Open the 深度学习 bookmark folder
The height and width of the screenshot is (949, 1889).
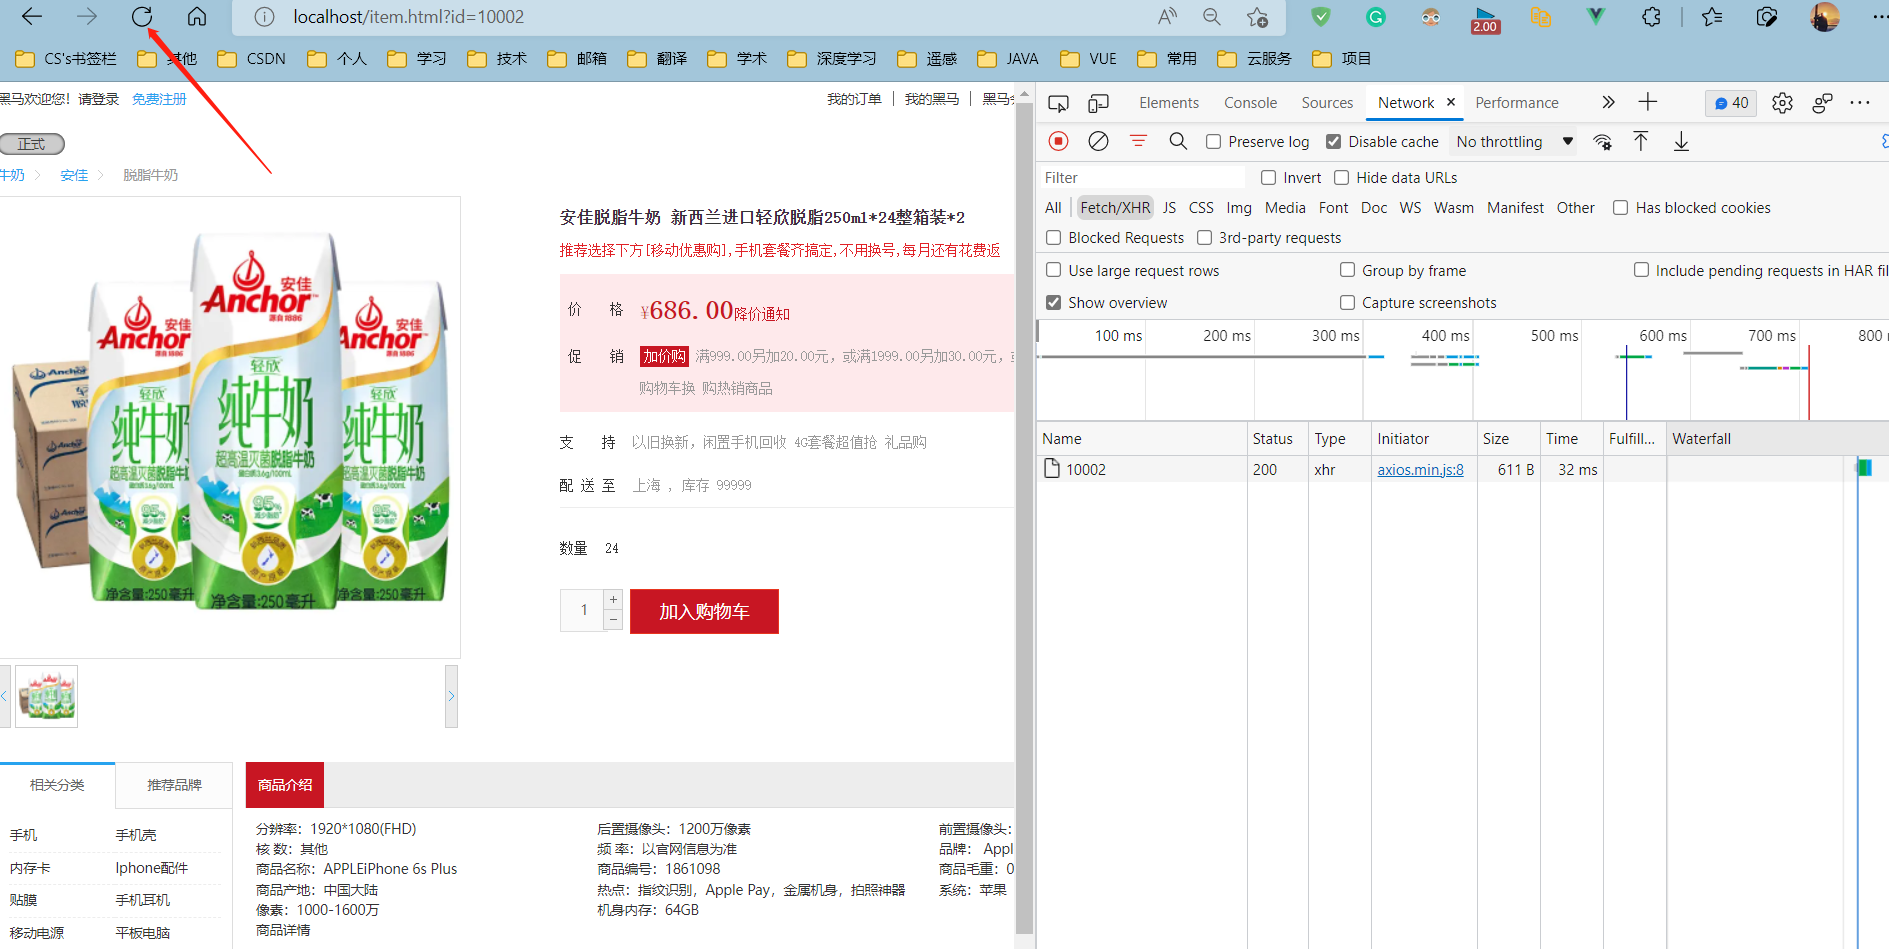(832, 59)
